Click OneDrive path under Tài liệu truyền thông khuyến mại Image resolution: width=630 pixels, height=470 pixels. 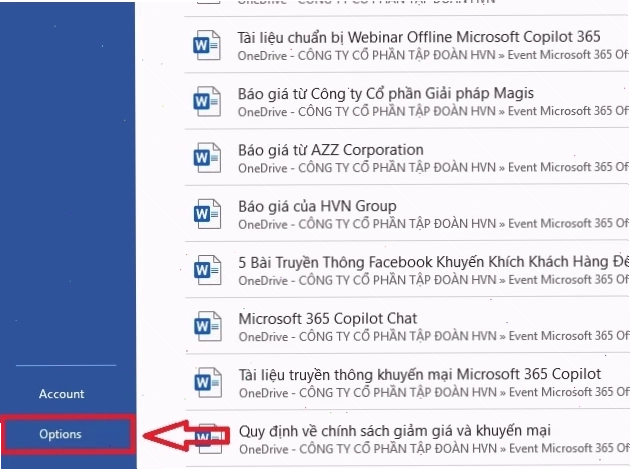(434, 392)
